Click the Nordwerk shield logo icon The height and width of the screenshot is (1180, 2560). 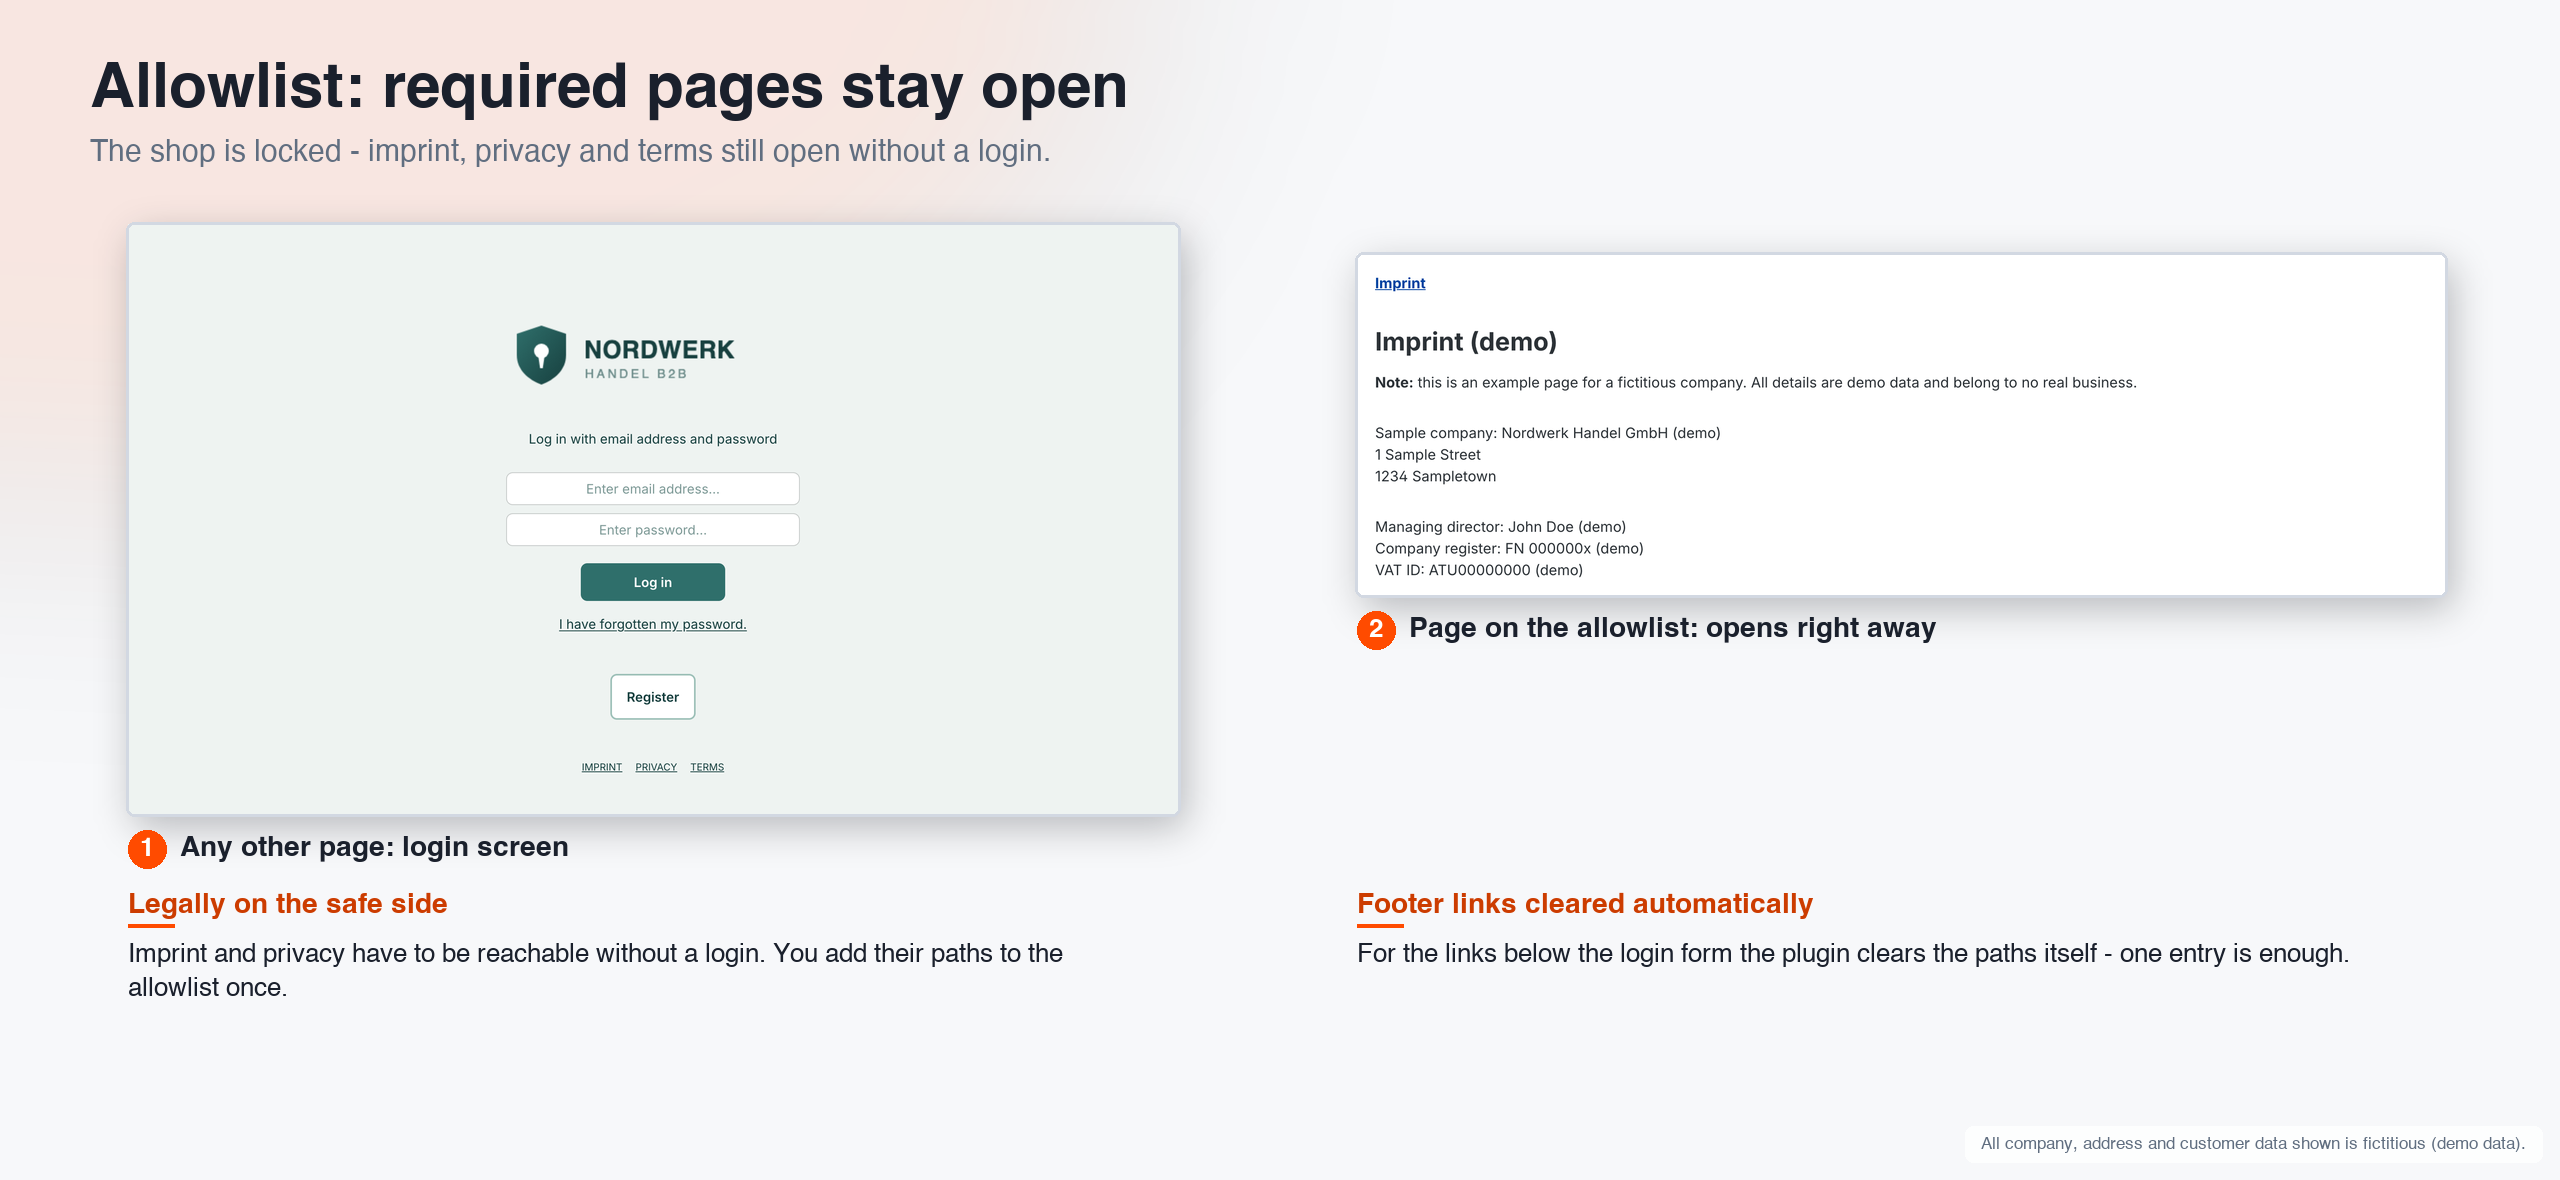pyautogui.click(x=541, y=355)
